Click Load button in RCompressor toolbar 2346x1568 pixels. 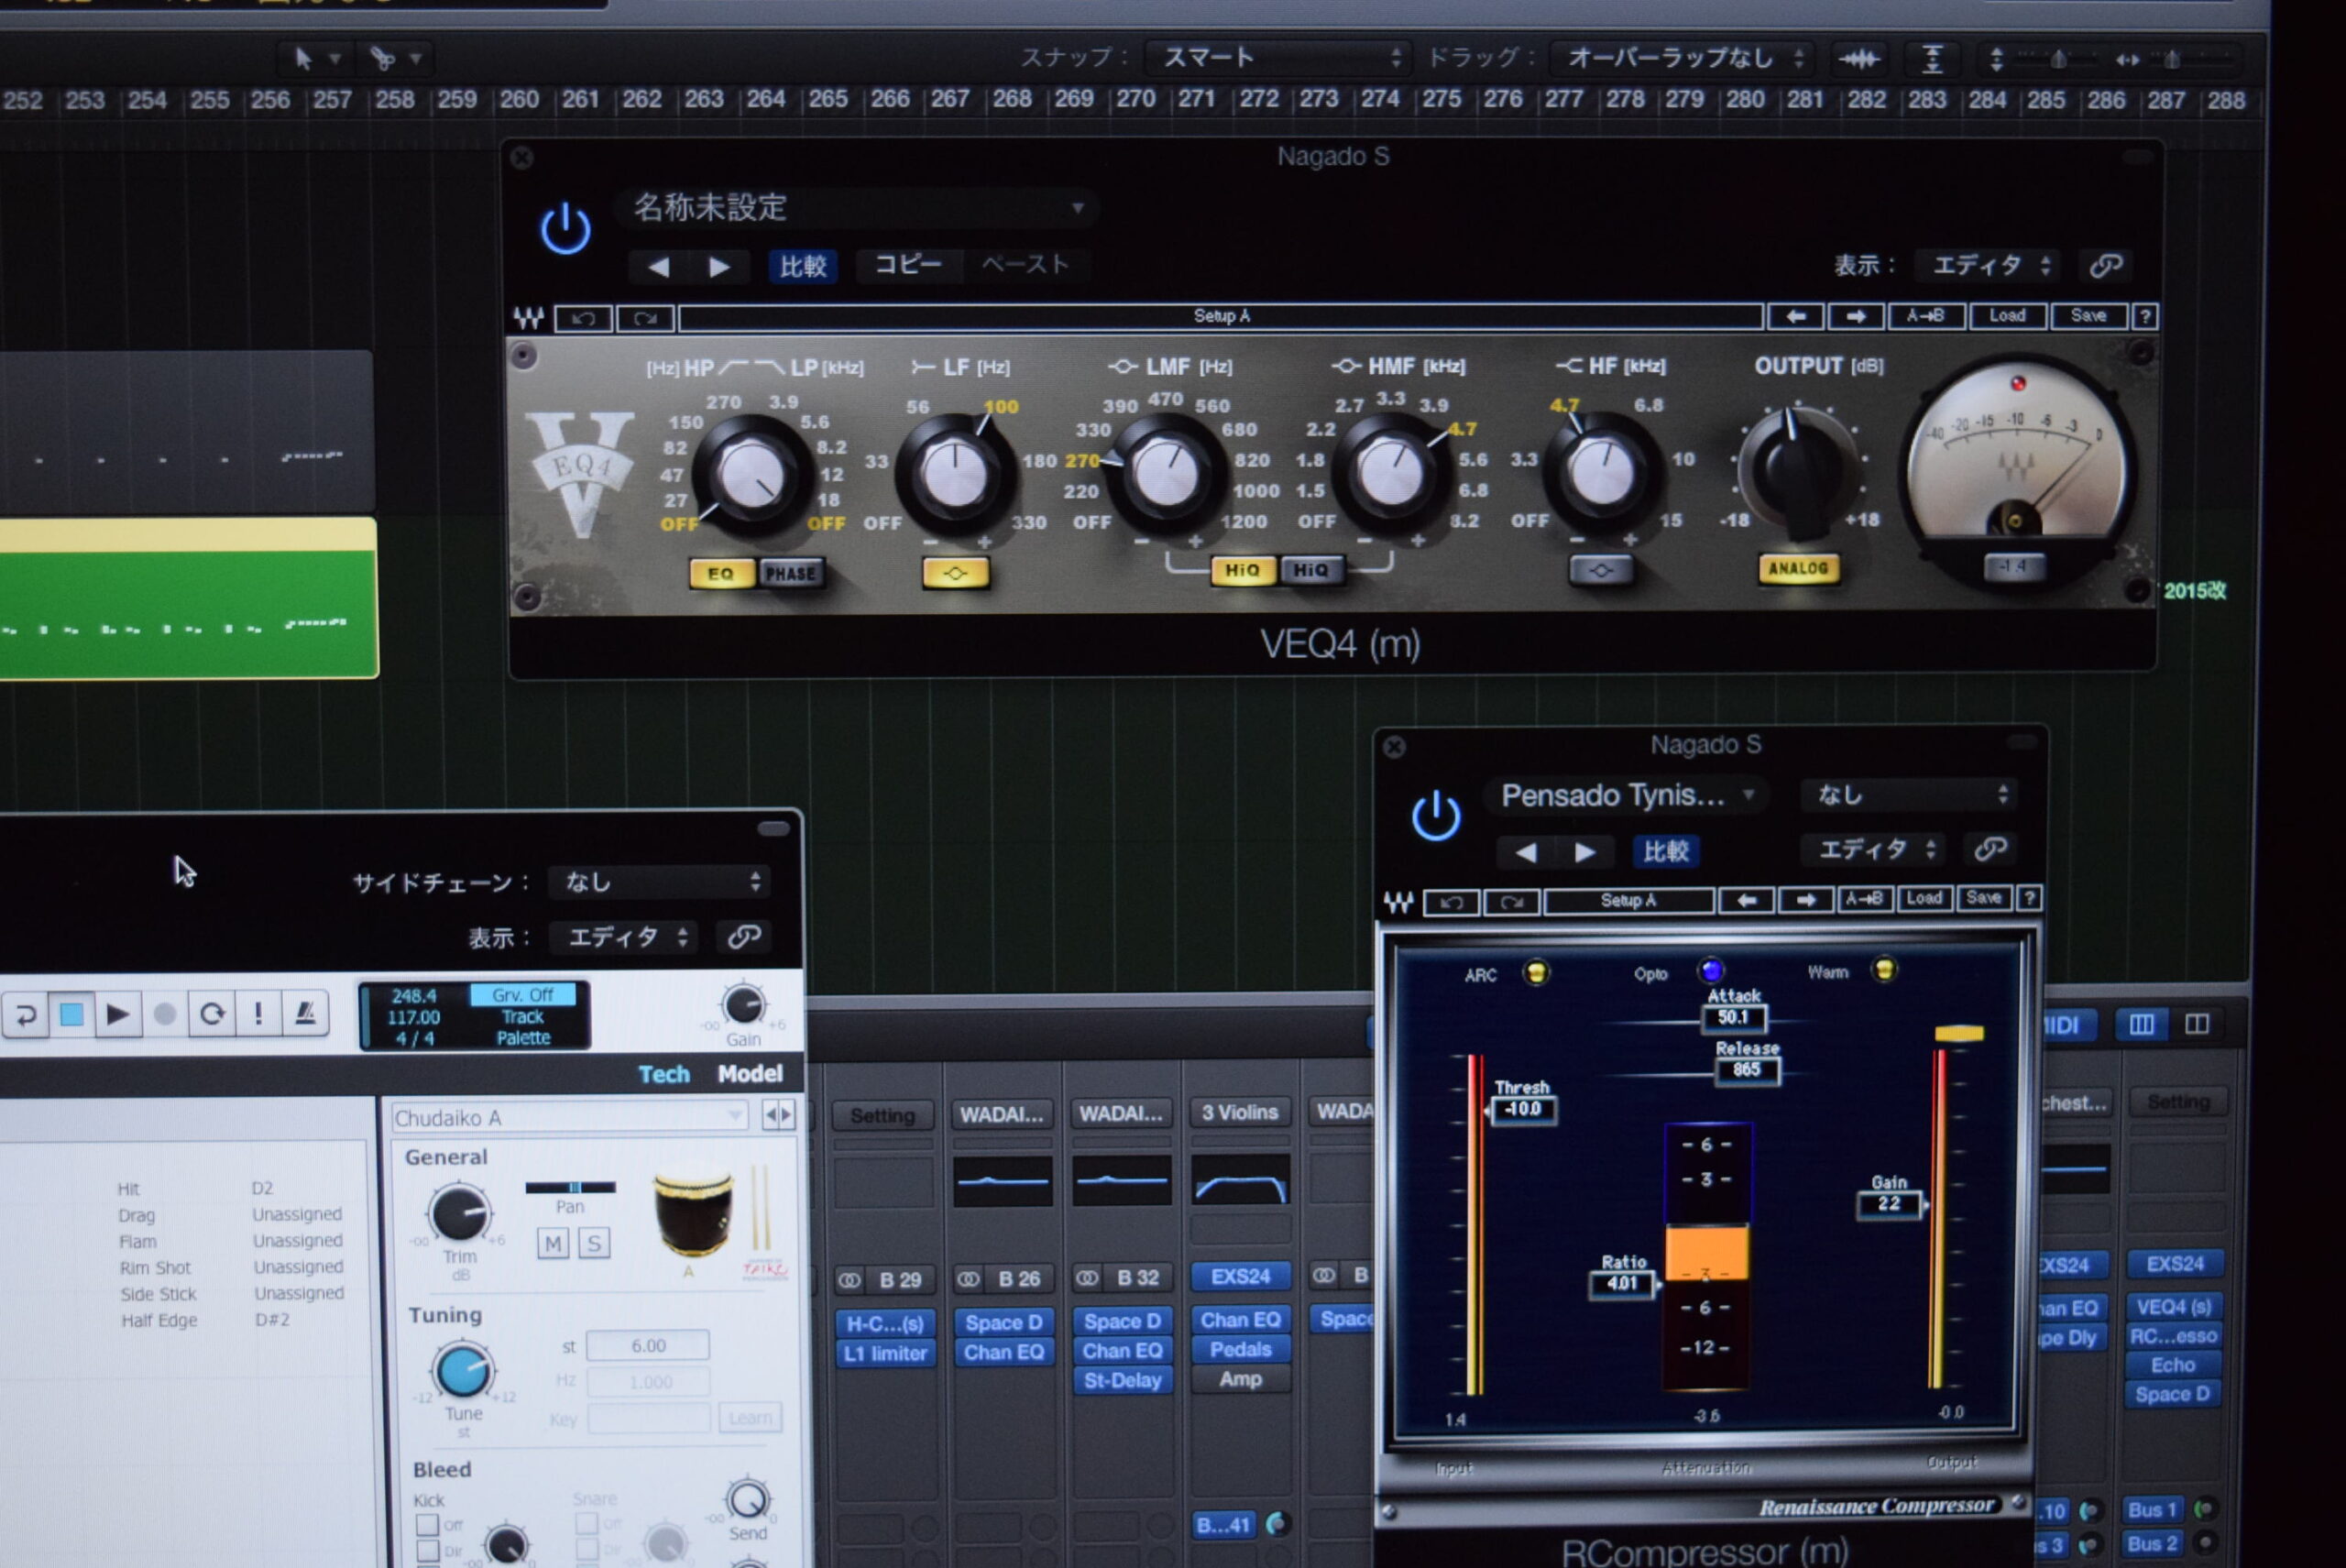pyautogui.click(x=1924, y=899)
